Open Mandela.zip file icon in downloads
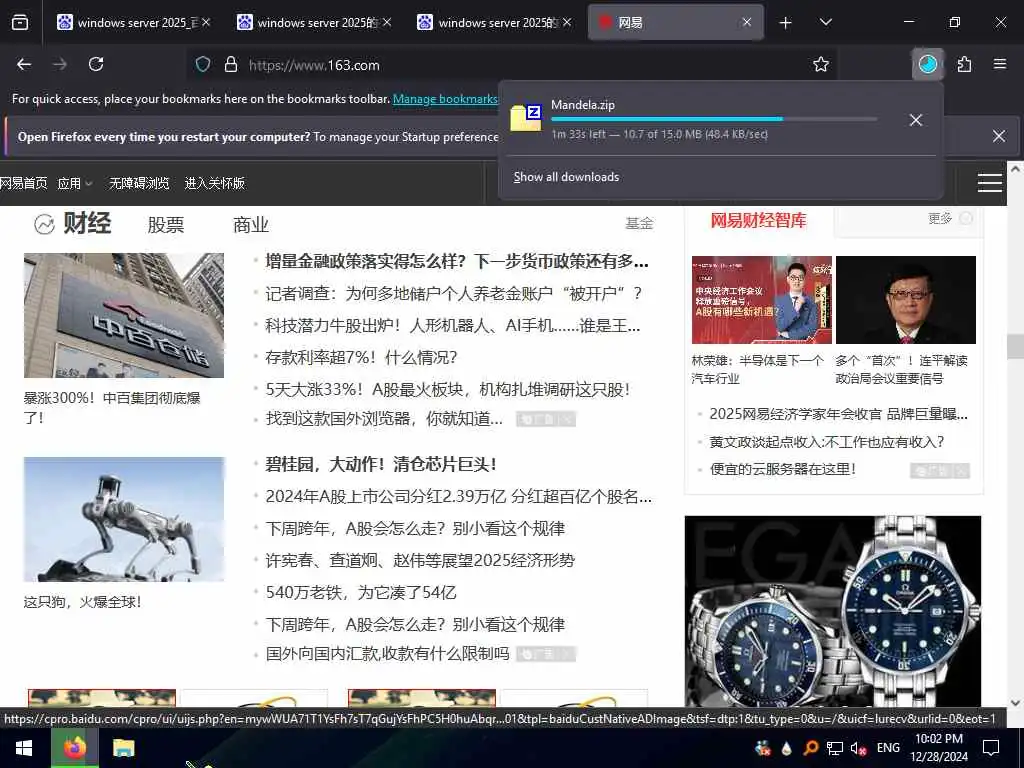This screenshot has height=768, width=1024. click(526, 118)
